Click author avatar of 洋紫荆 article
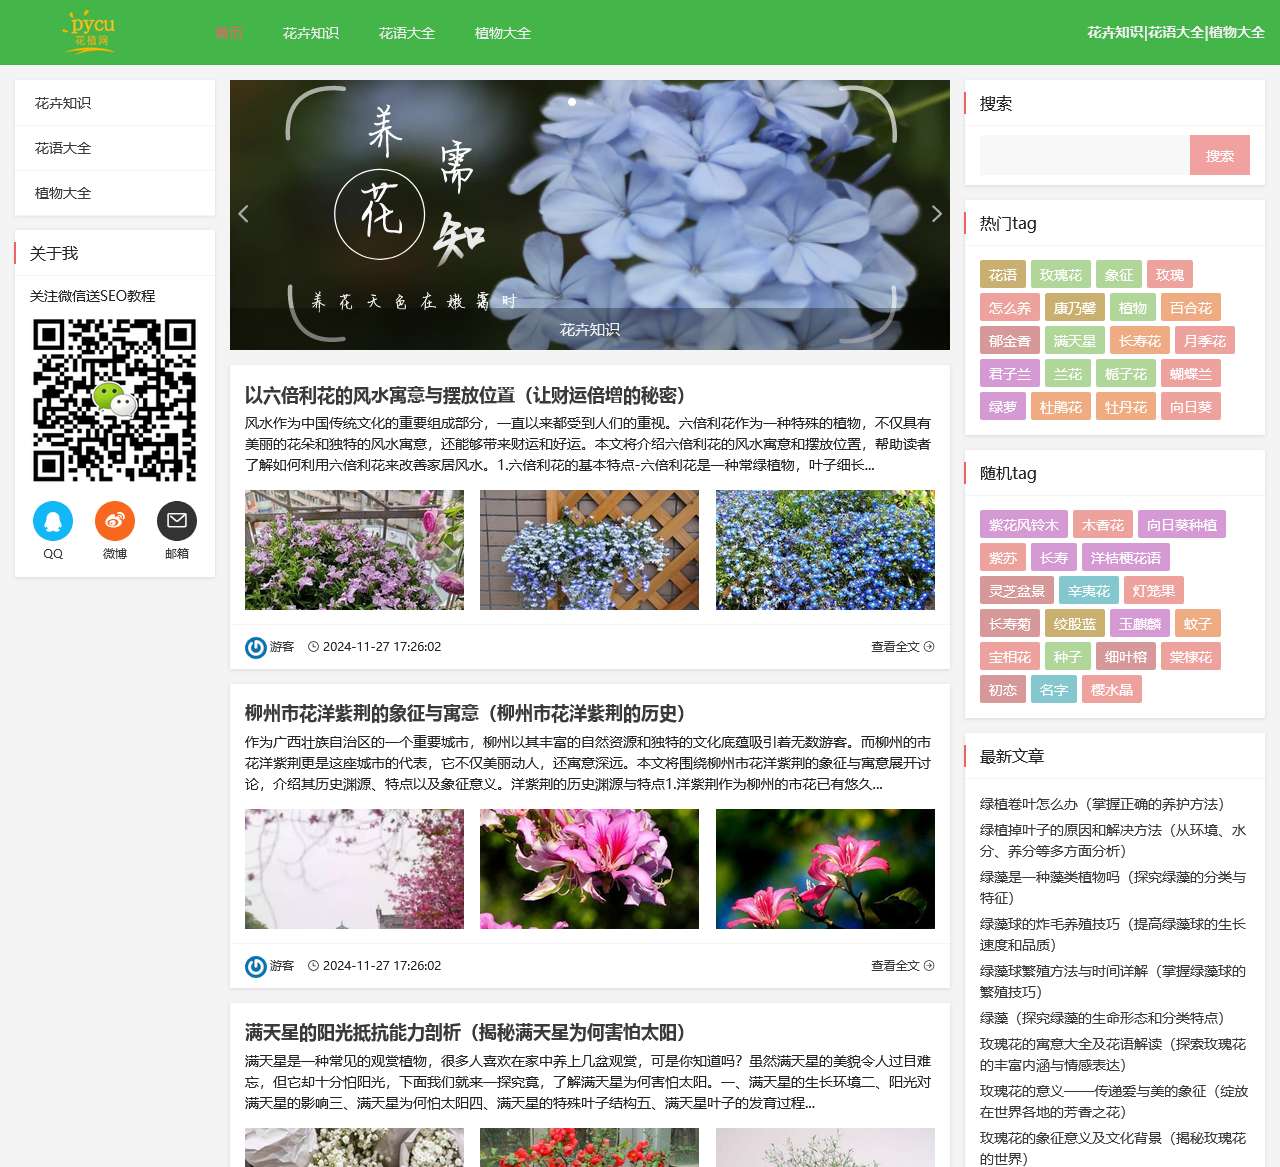Screen dimensions: 1280x1167 256,966
